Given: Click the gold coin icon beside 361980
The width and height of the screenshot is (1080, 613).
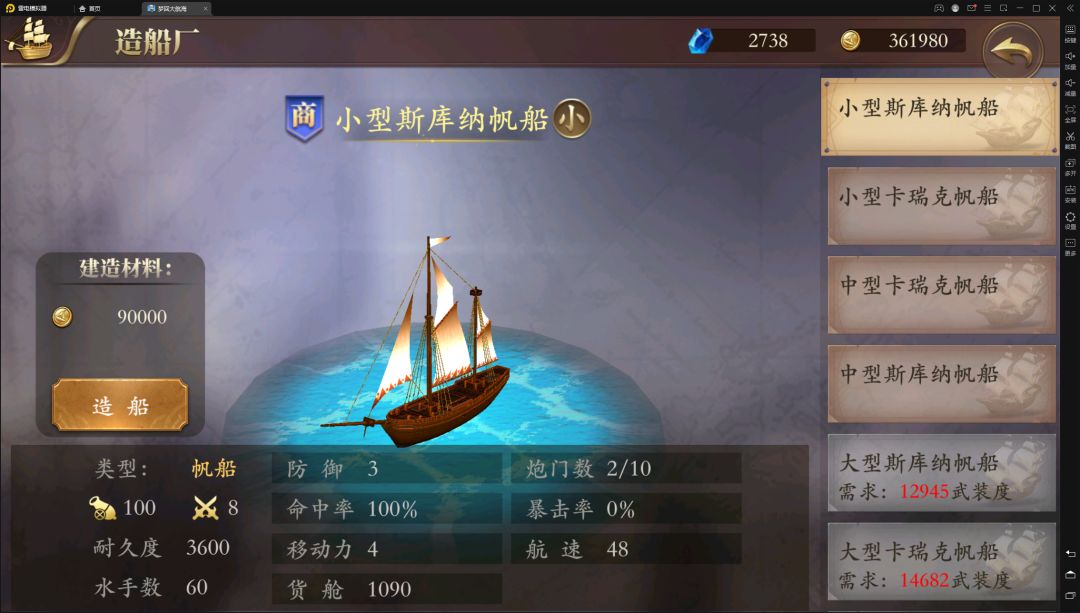Looking at the screenshot, I should (x=850, y=41).
